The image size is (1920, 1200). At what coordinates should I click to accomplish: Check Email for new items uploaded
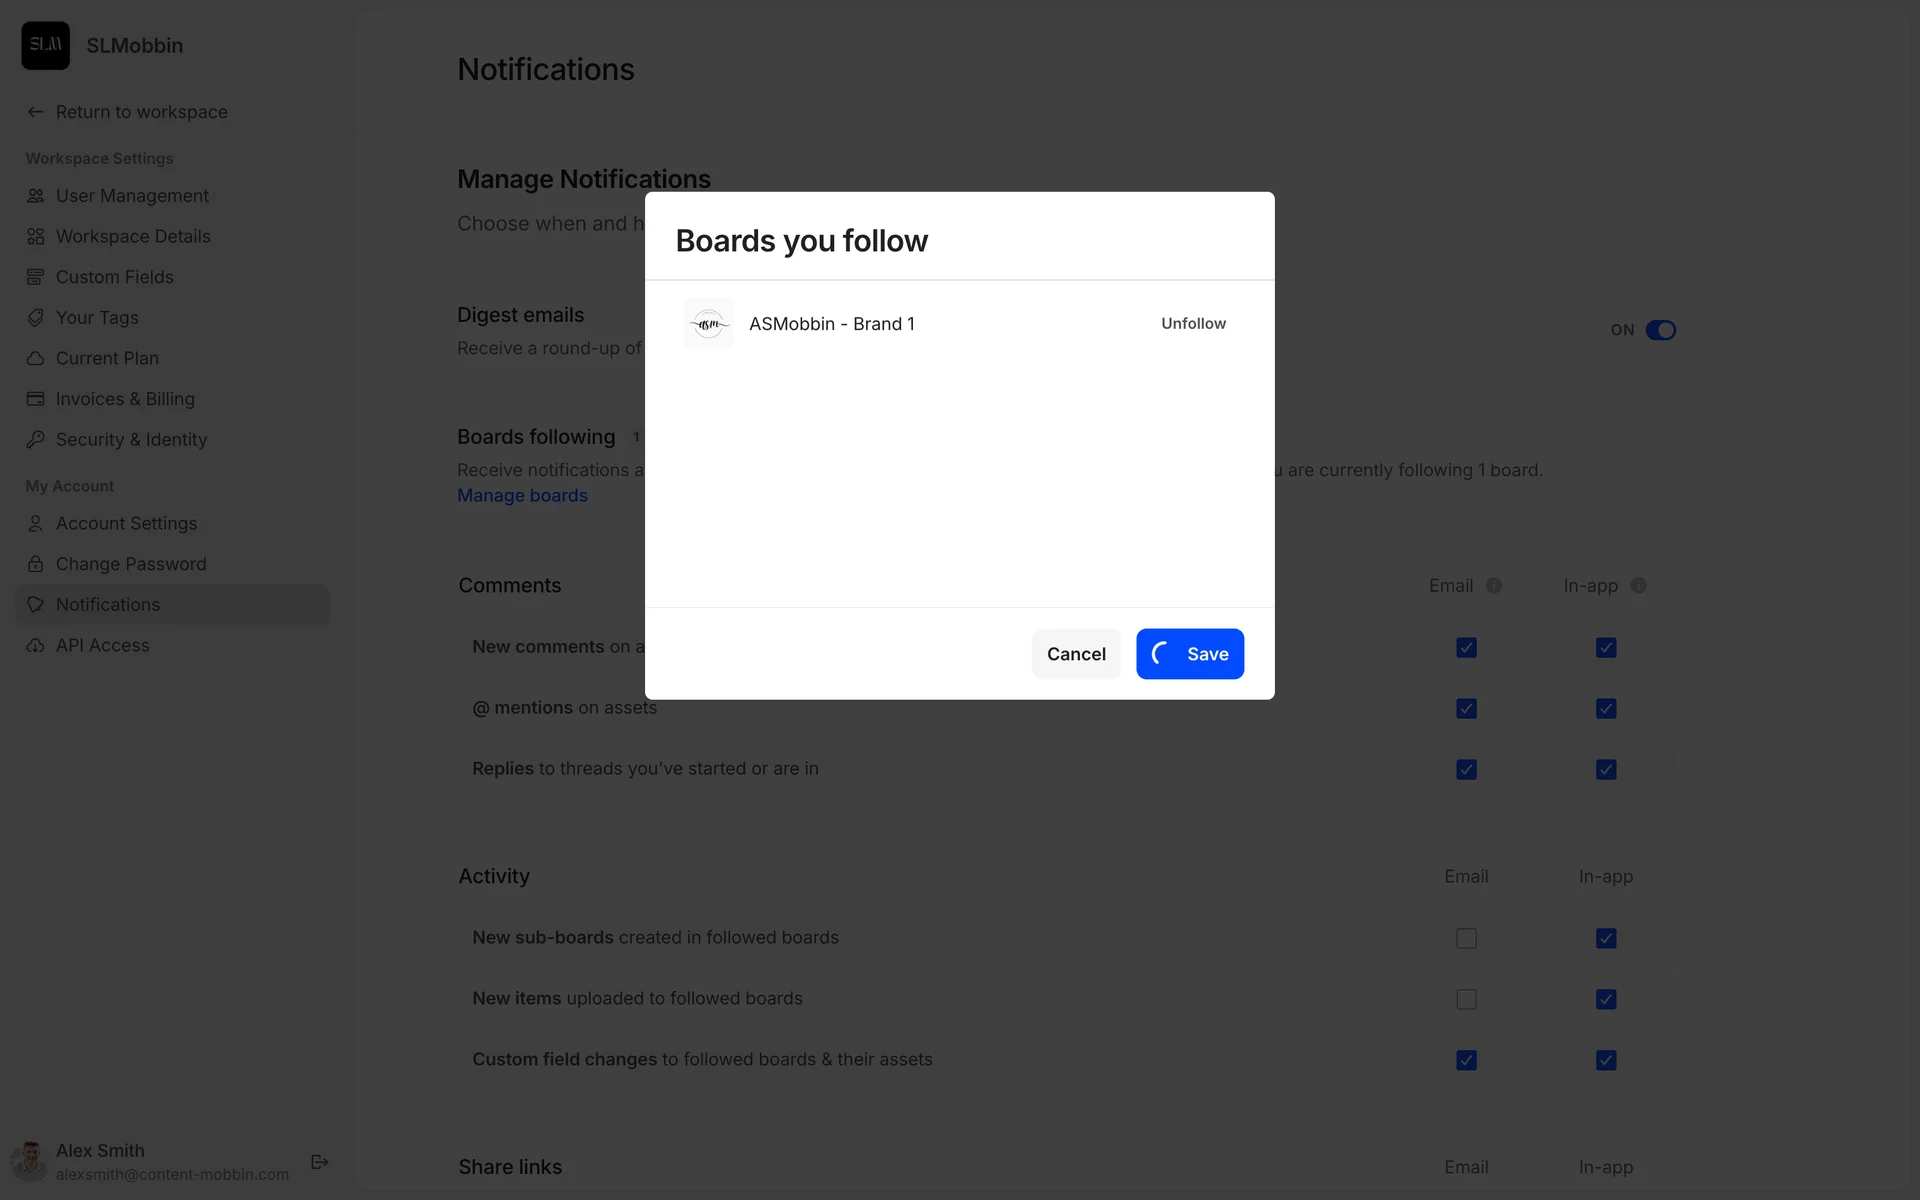click(1466, 1000)
